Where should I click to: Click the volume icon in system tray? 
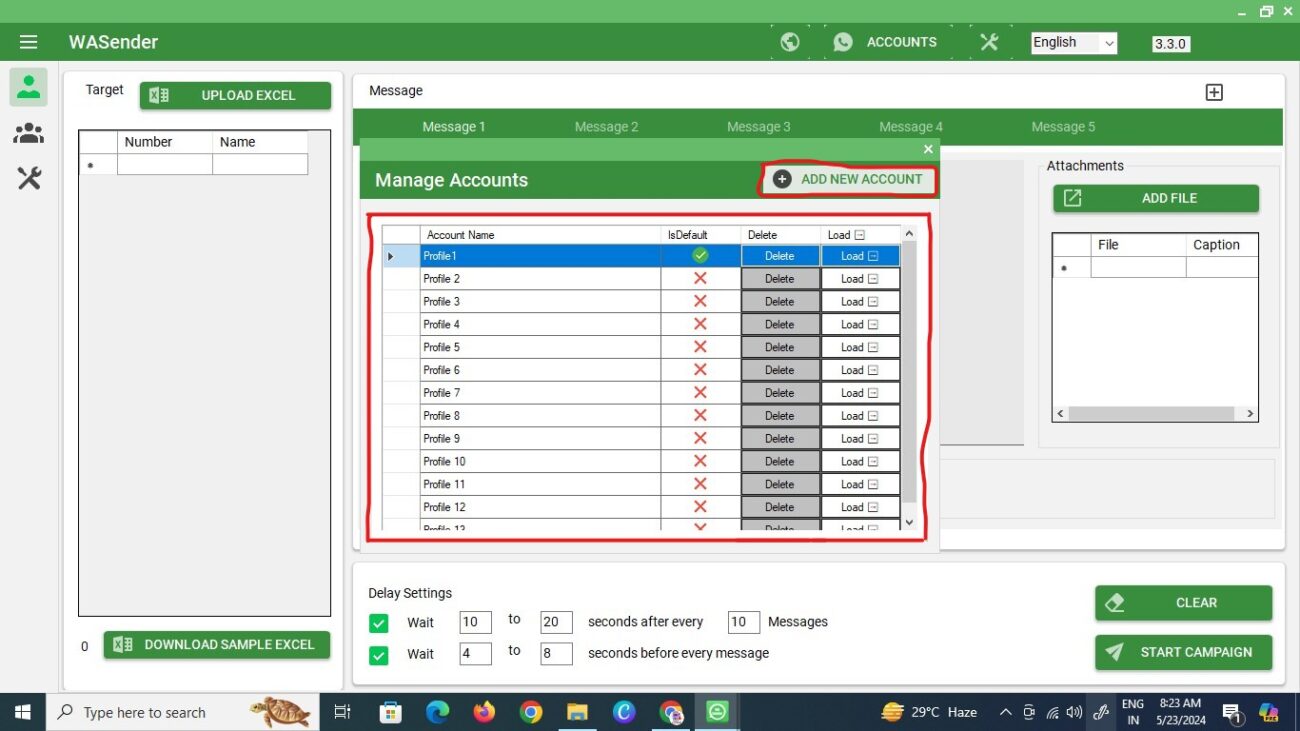pos(1075,712)
